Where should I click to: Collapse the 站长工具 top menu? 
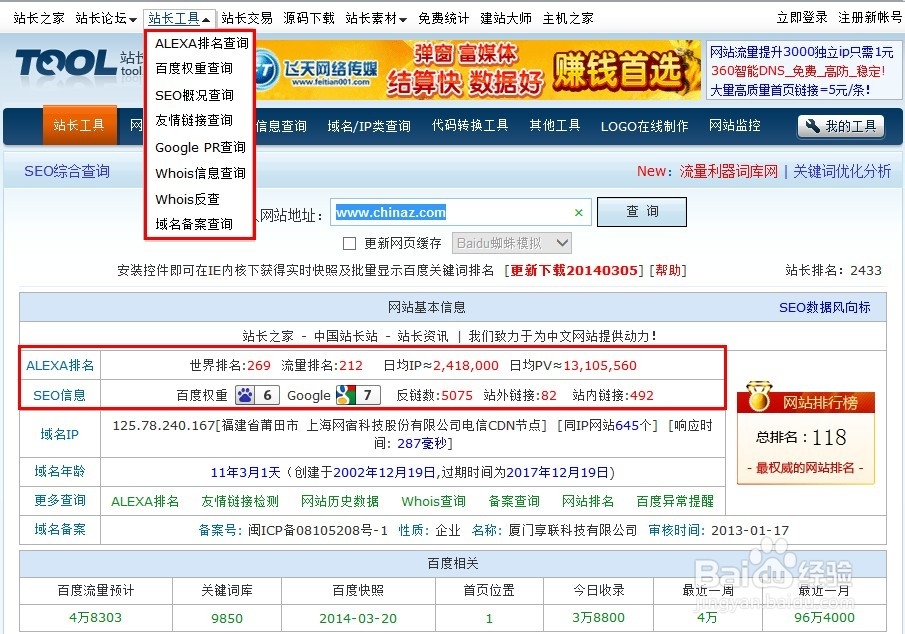pos(179,18)
